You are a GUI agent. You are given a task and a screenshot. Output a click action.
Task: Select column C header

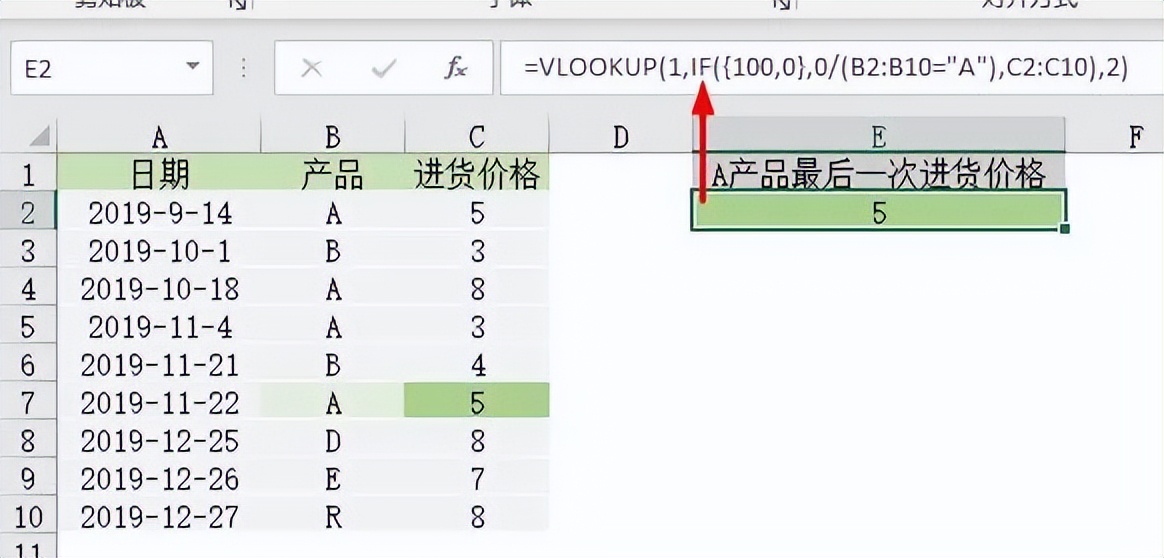pyautogui.click(x=477, y=137)
